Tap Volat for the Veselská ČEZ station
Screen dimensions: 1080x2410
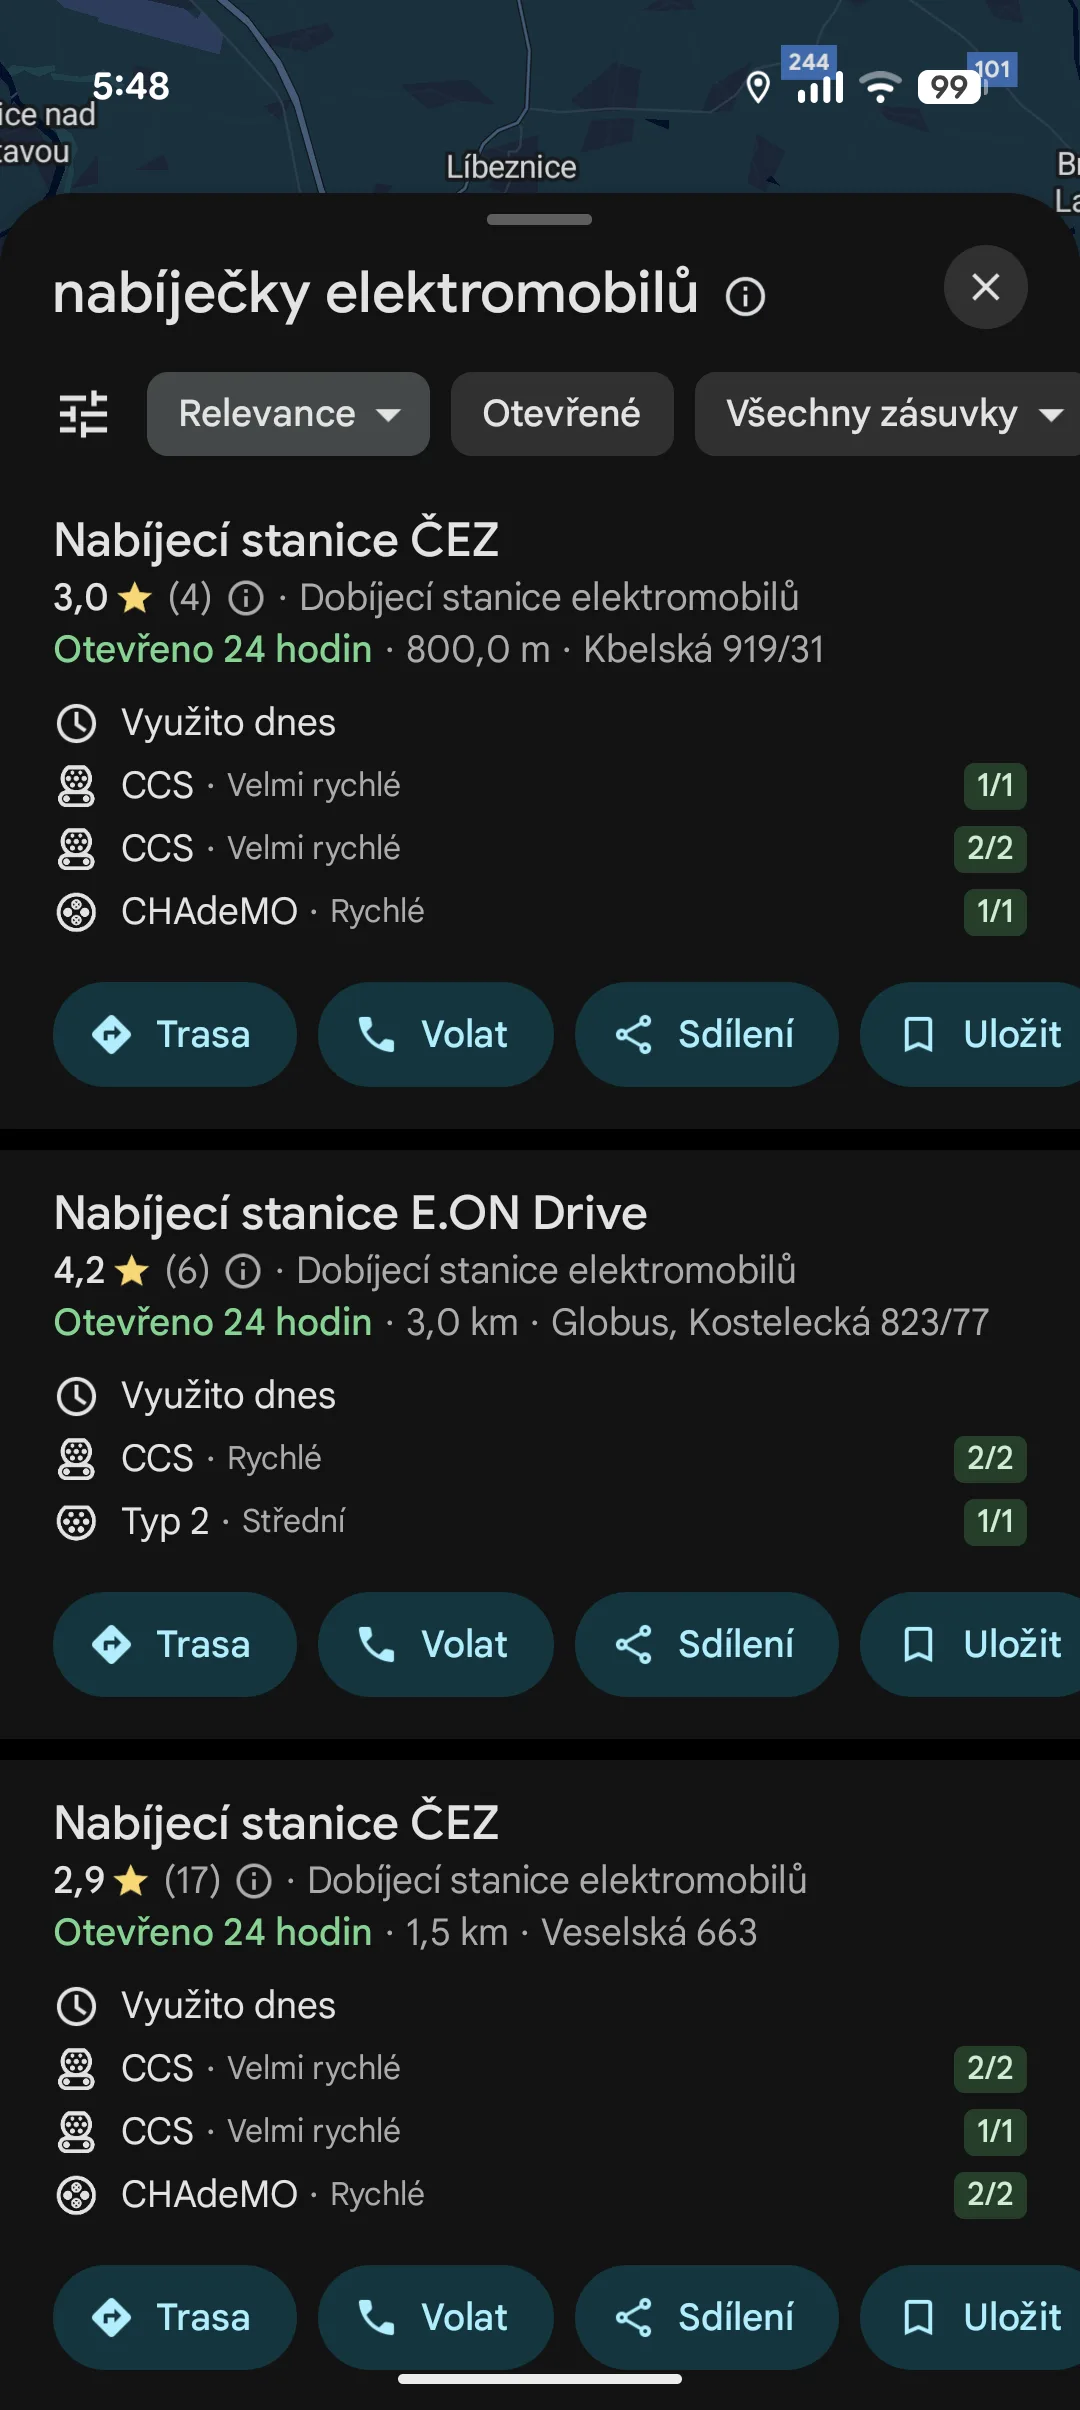point(435,2317)
